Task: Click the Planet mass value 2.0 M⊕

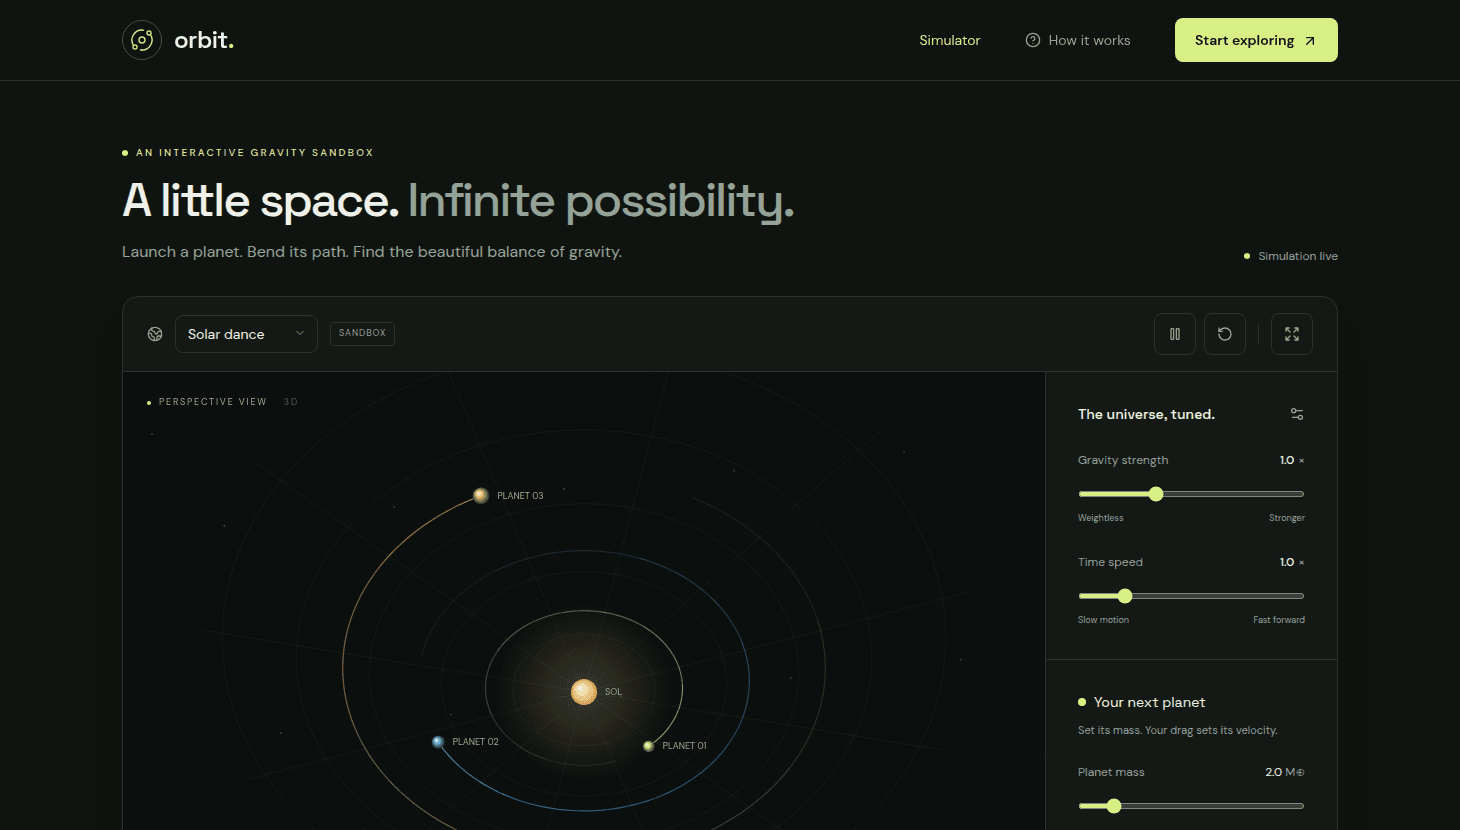Action: point(1285,772)
